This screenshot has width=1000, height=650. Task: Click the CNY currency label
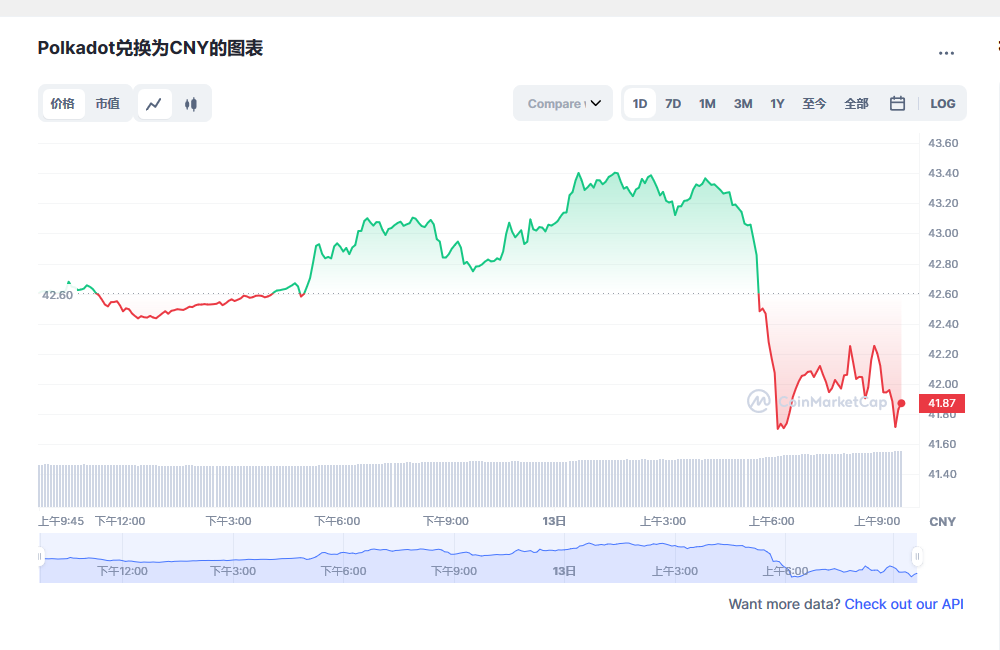pos(943,522)
